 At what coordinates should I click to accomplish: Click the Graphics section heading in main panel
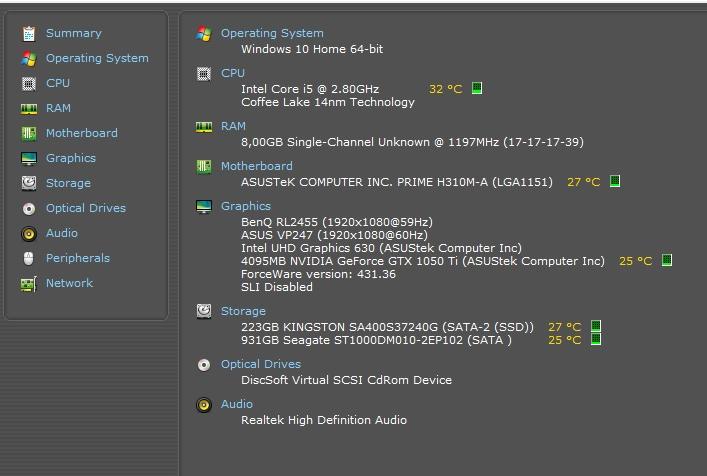[x=245, y=206]
